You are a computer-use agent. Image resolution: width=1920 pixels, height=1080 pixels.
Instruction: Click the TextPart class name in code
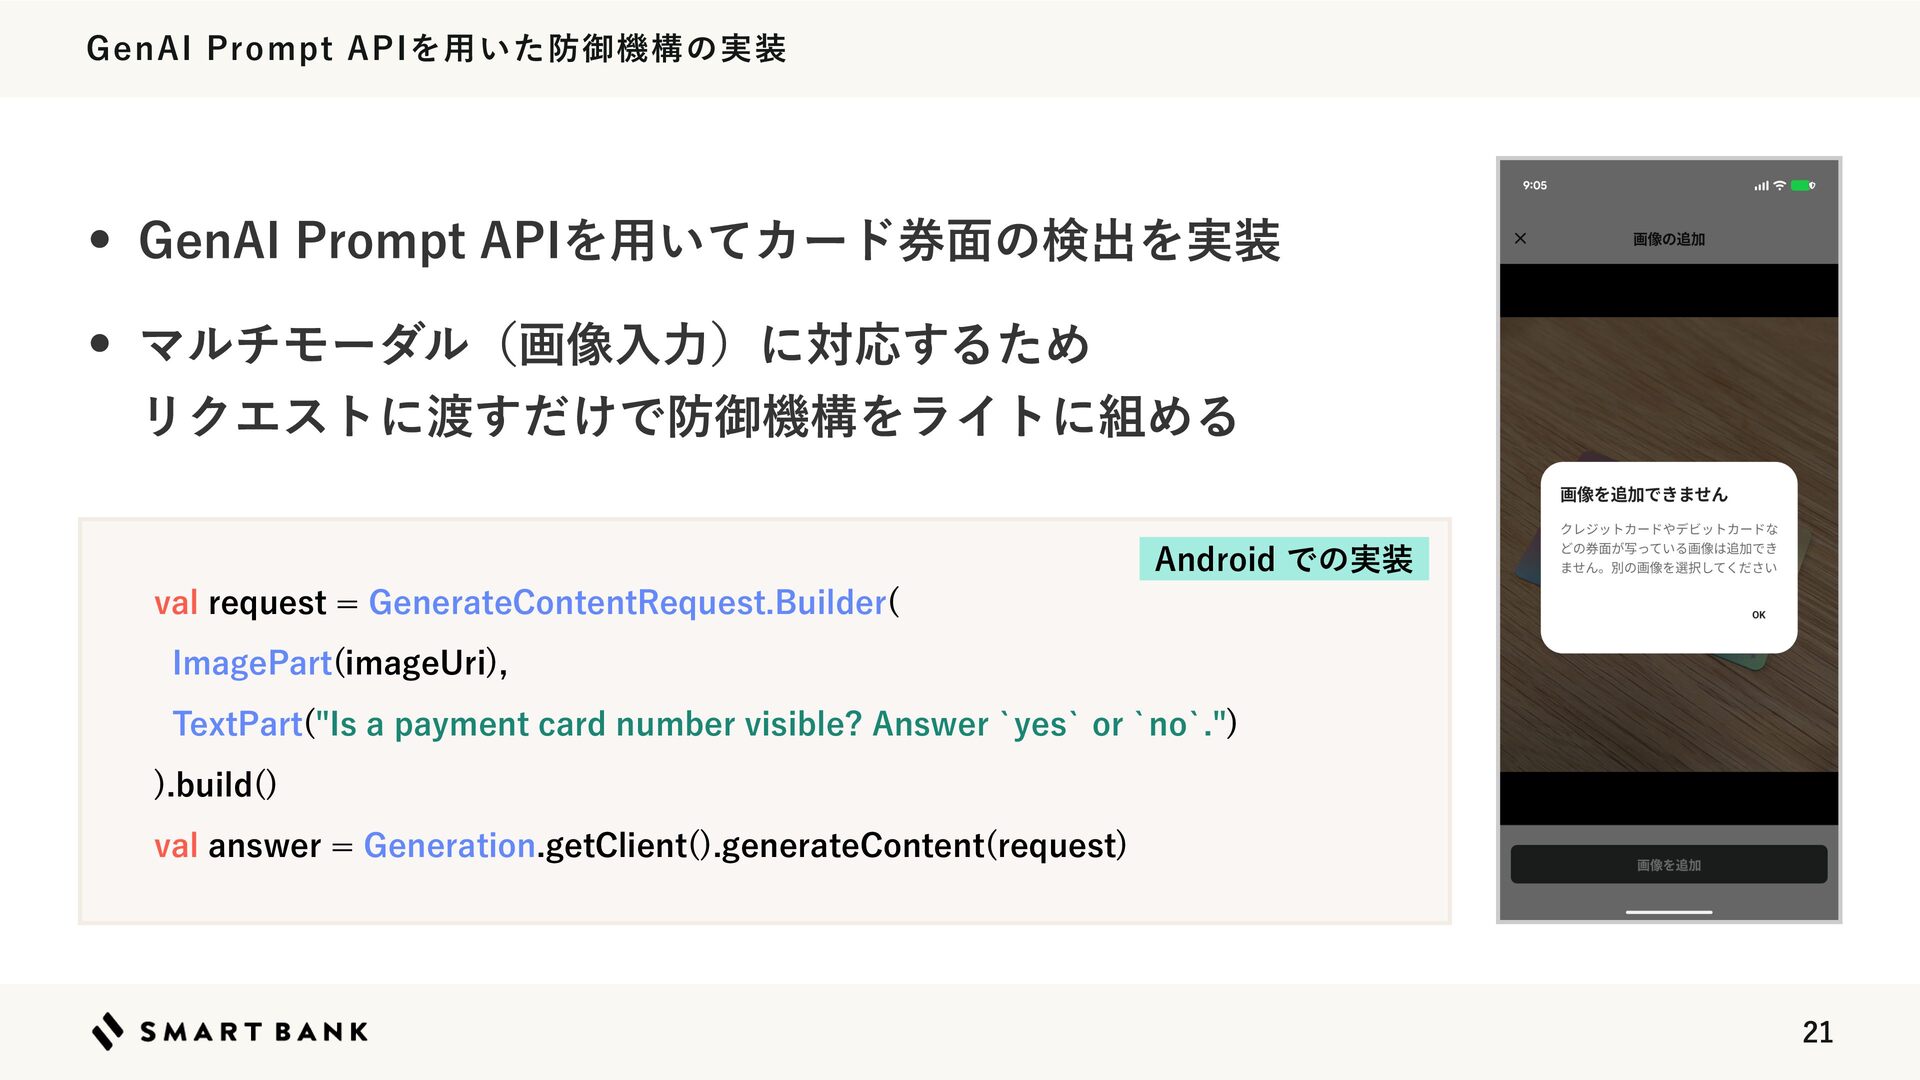point(237,724)
